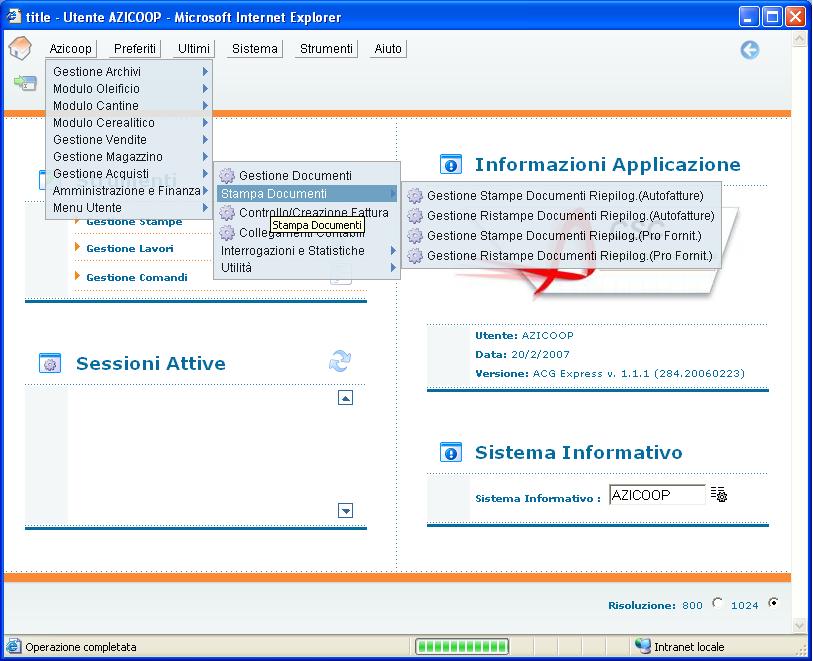Click Operazione completata status text
Viewport: 813px width, 661px height.
(x=81, y=647)
